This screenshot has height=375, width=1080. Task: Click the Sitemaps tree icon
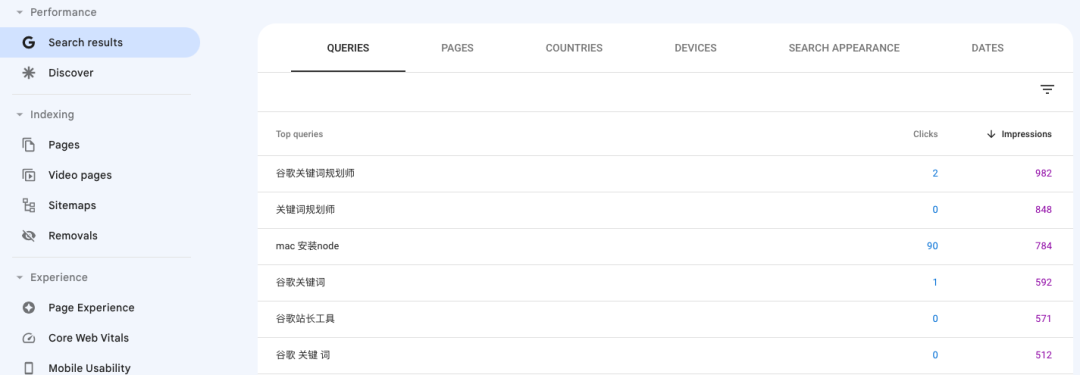[28, 205]
